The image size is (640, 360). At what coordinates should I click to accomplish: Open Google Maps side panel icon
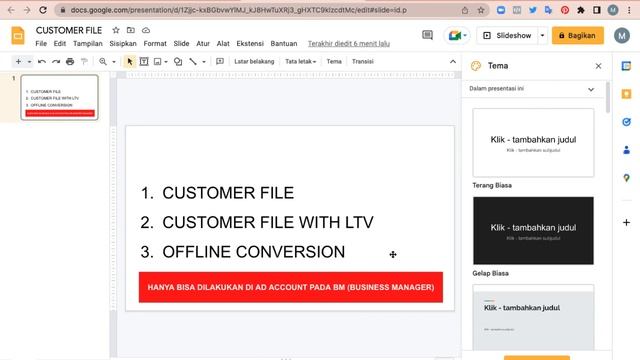(x=626, y=178)
